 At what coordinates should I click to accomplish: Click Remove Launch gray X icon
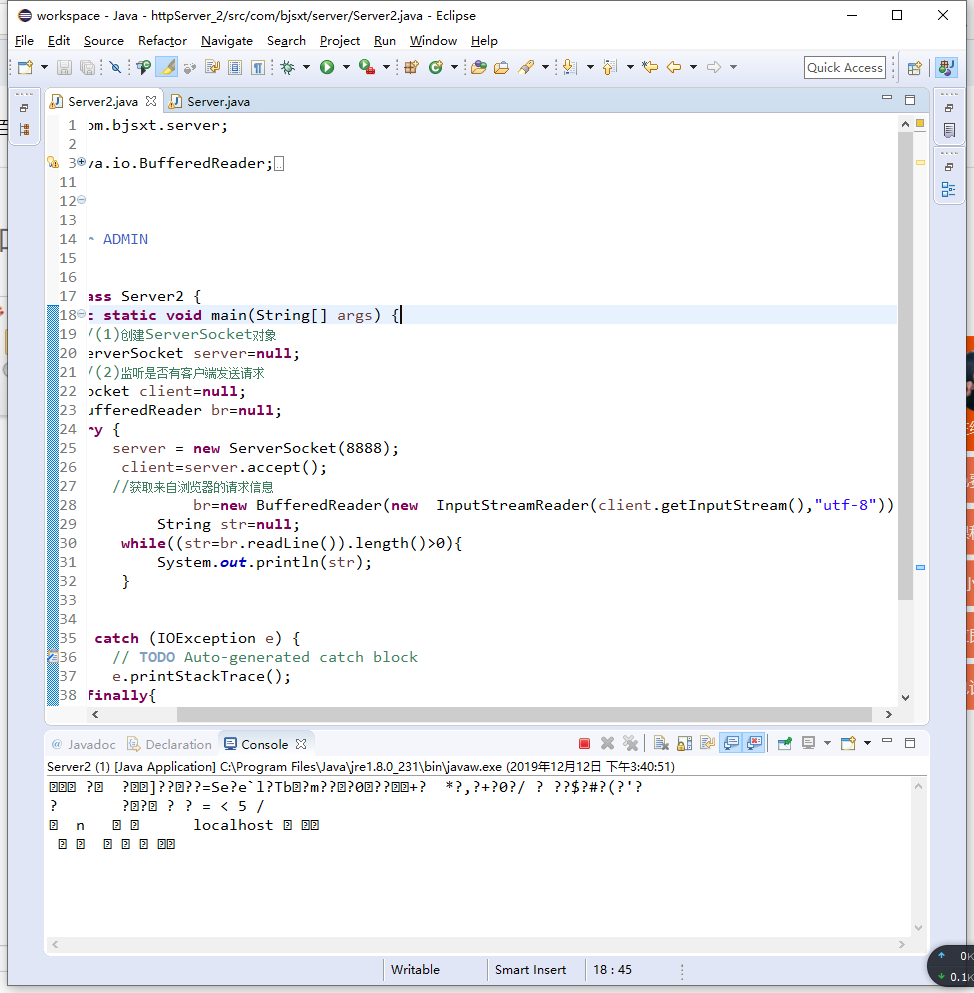point(607,743)
